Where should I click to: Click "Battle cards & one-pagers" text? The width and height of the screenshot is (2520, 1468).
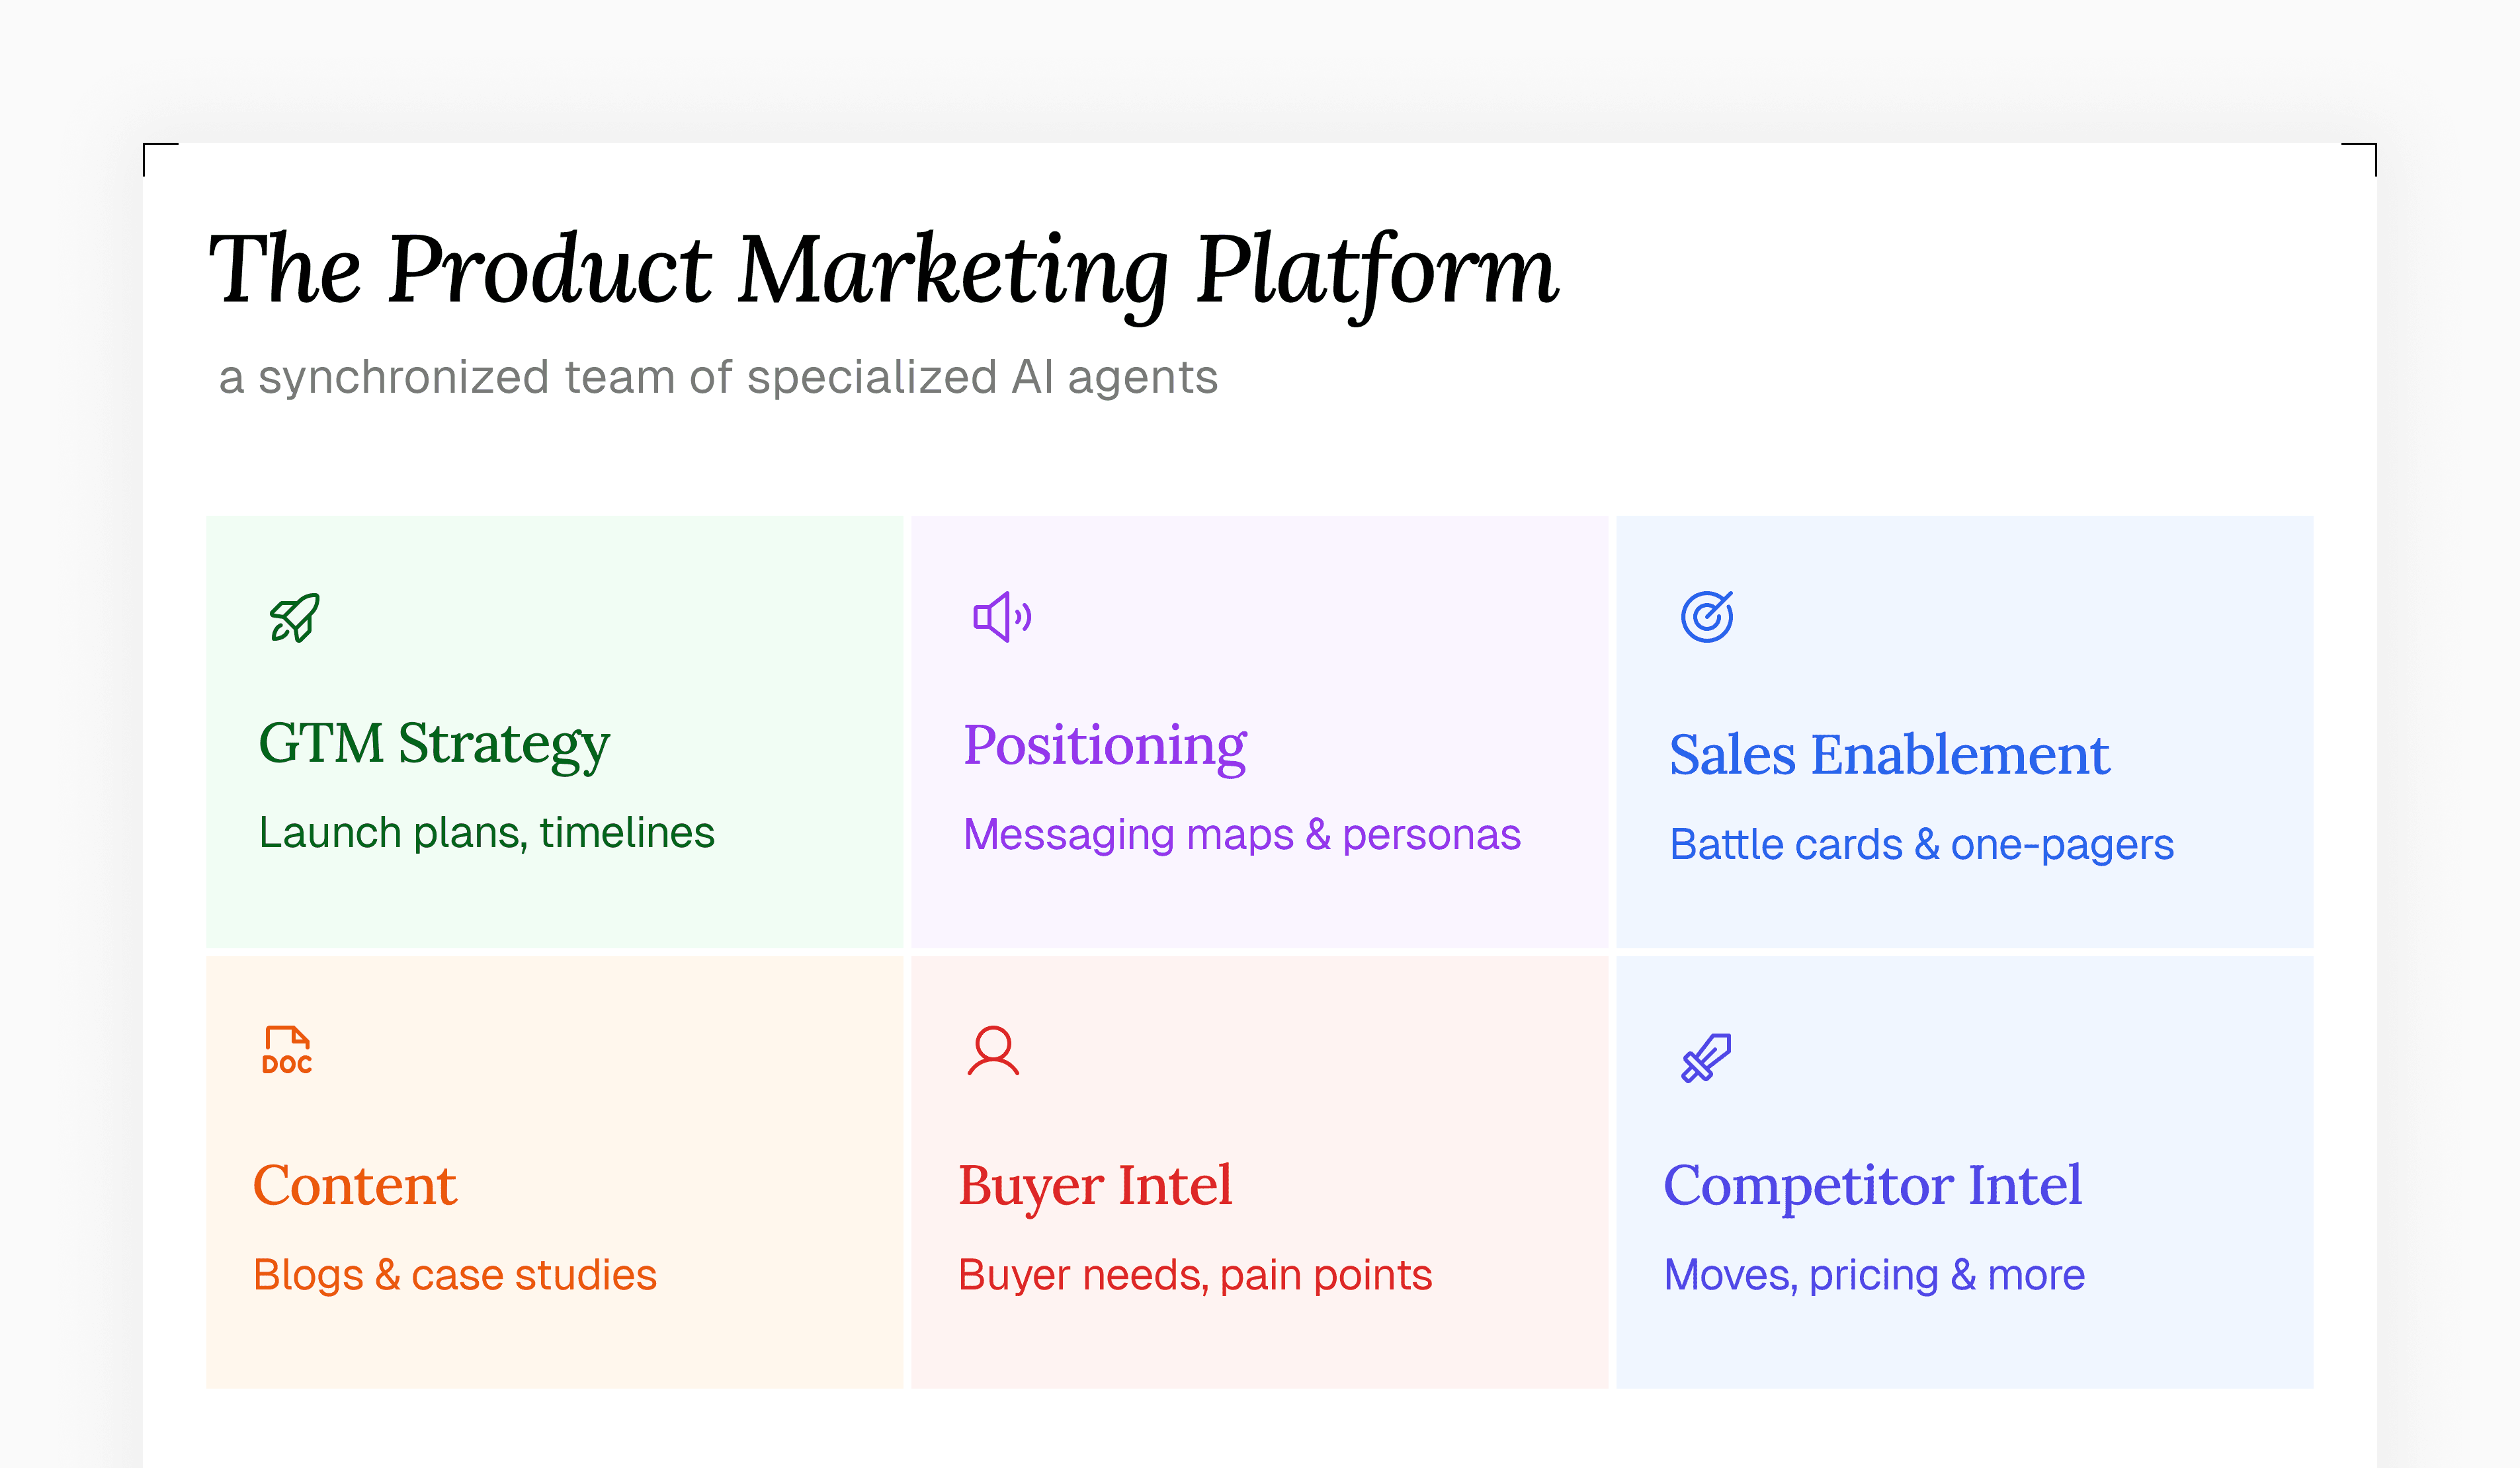tap(1921, 845)
